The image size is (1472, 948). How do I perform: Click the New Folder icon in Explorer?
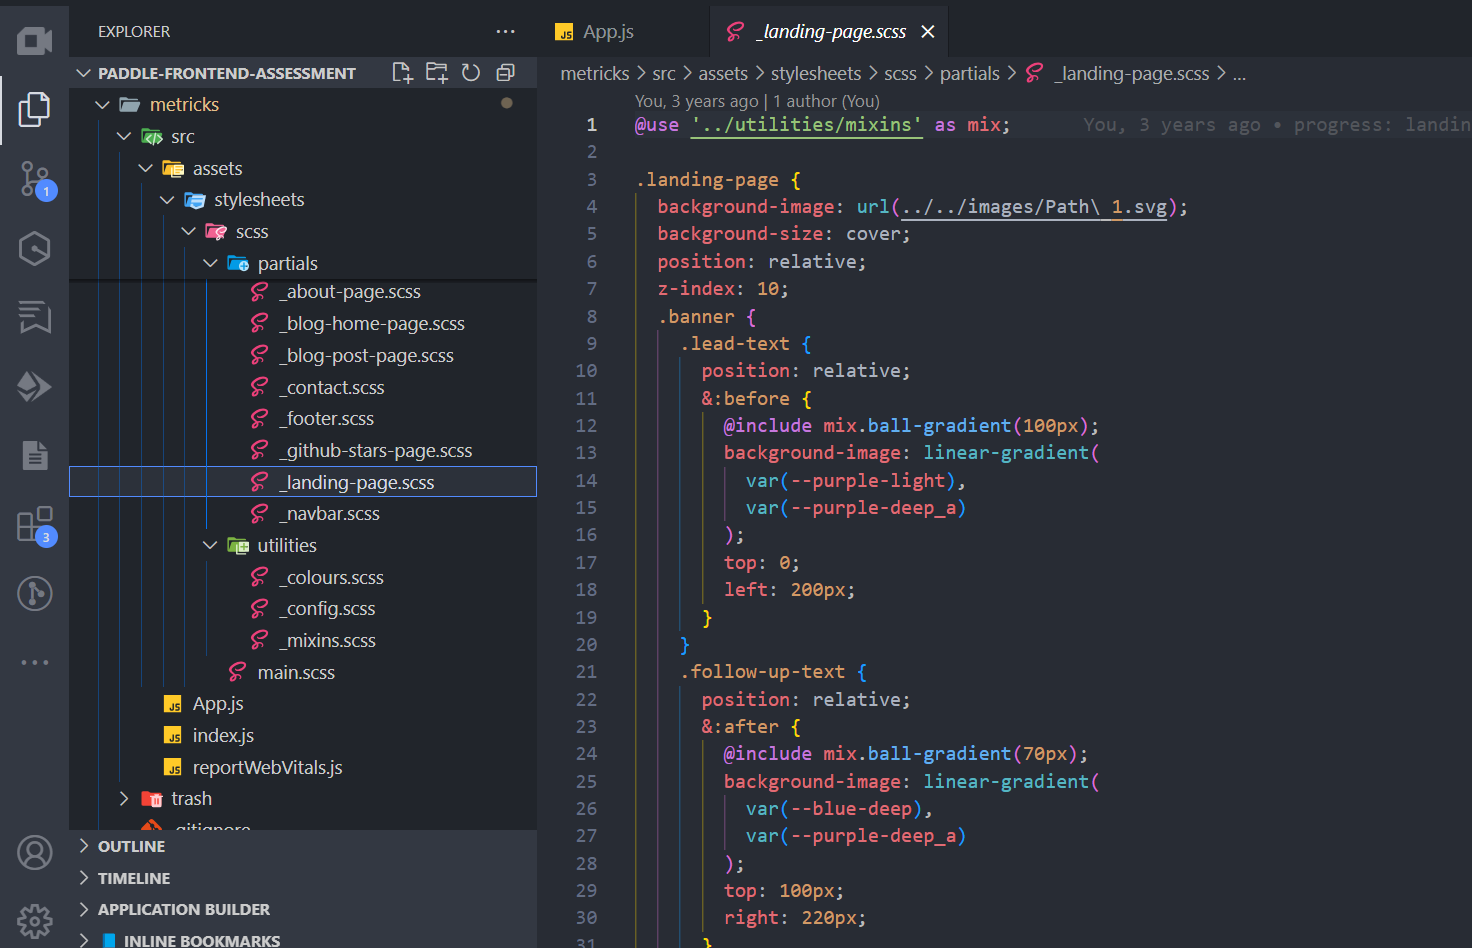coord(437,73)
